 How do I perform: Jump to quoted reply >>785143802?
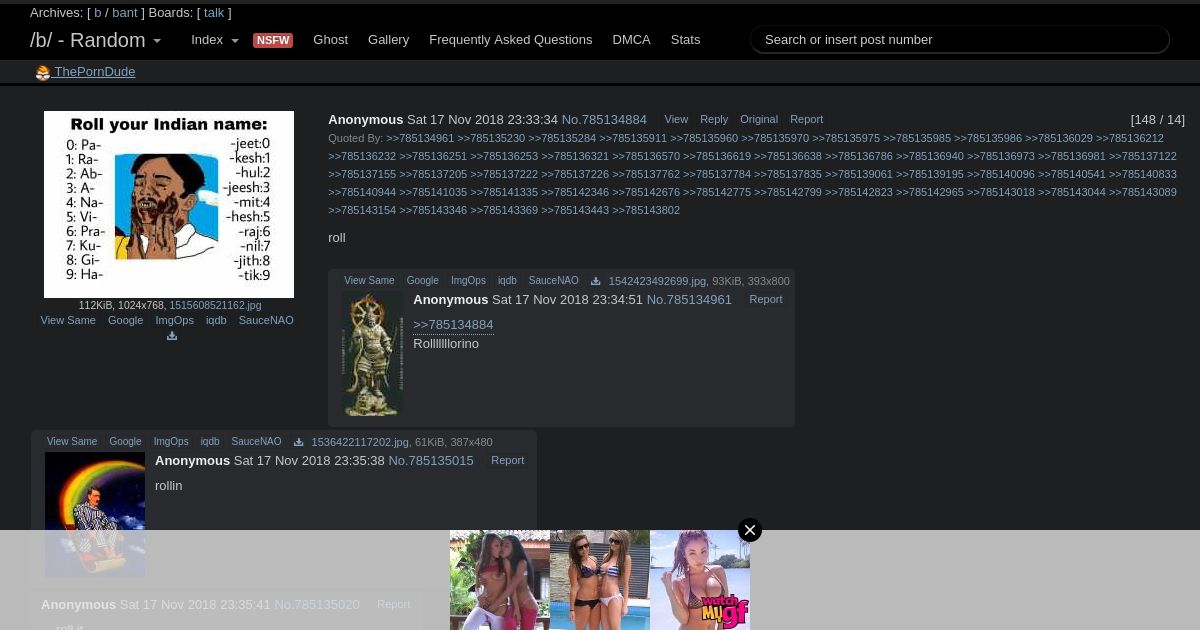[x=646, y=211]
